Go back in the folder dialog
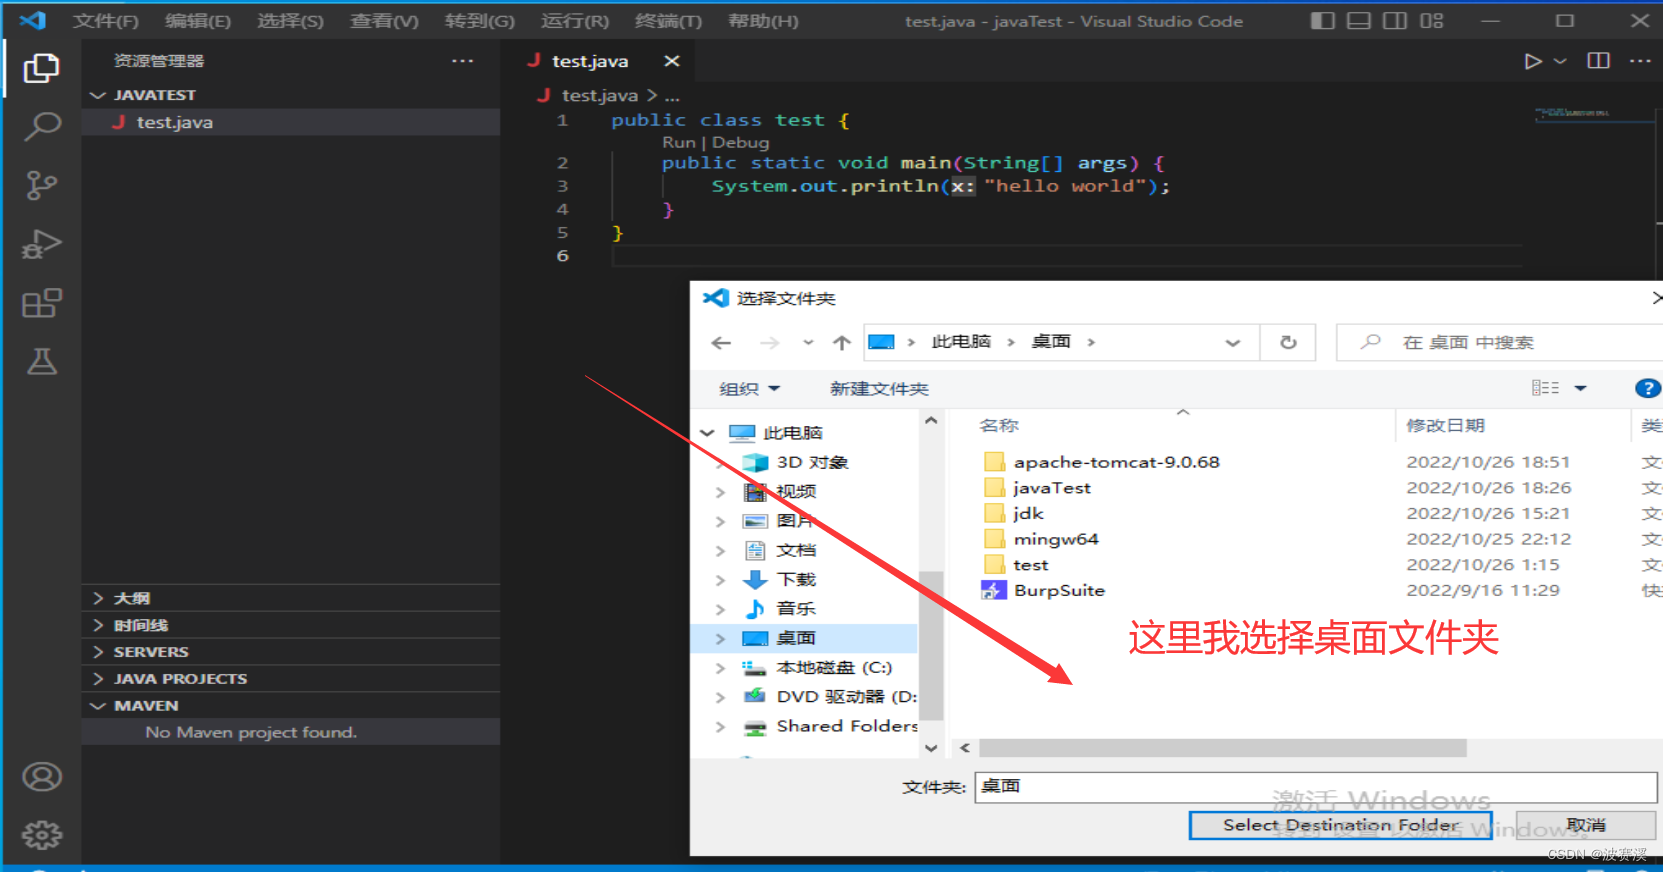1663x872 pixels. tap(721, 343)
